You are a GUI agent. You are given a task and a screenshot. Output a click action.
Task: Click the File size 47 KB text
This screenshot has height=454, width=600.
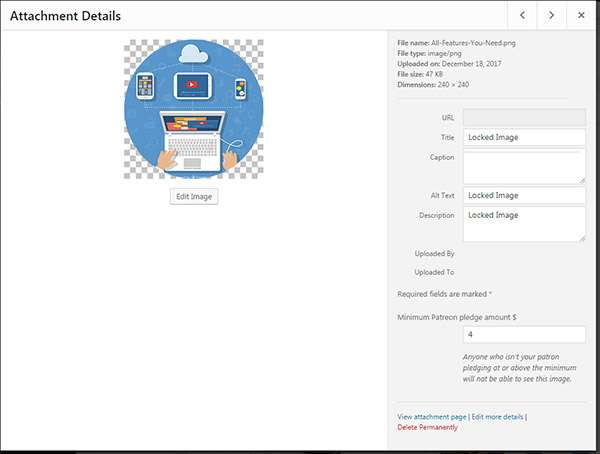[420, 74]
